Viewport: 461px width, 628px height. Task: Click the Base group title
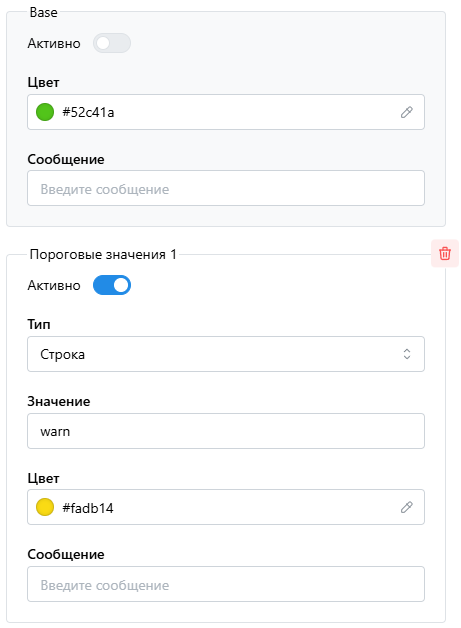[43, 12]
